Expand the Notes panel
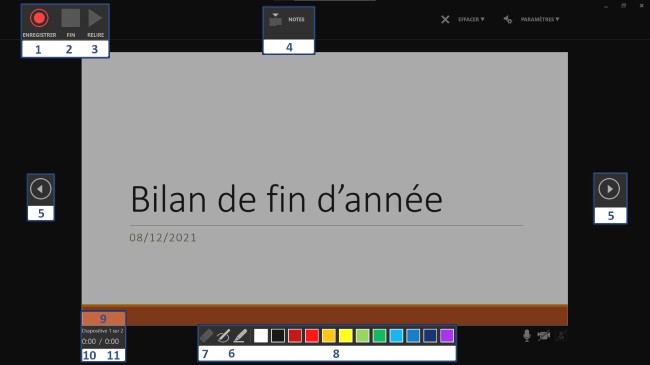Screen dimensions: 650x365 click(287, 19)
